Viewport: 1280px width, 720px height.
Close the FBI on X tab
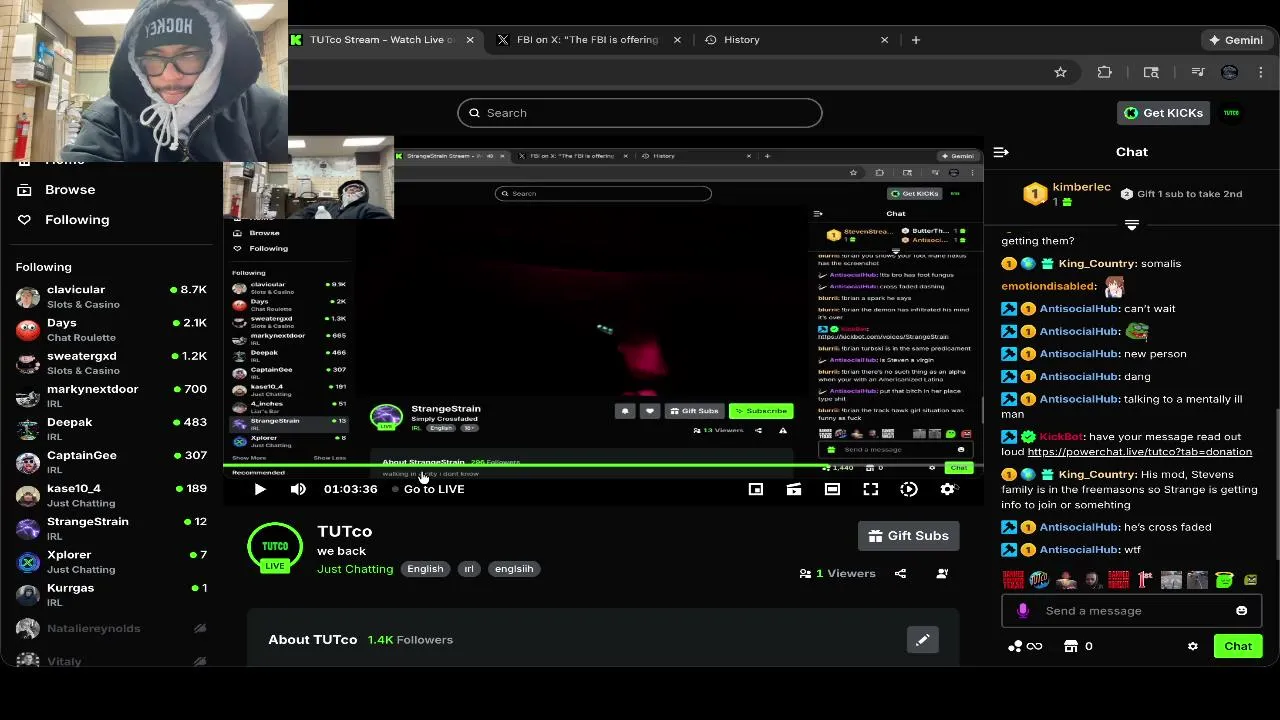[x=677, y=40]
